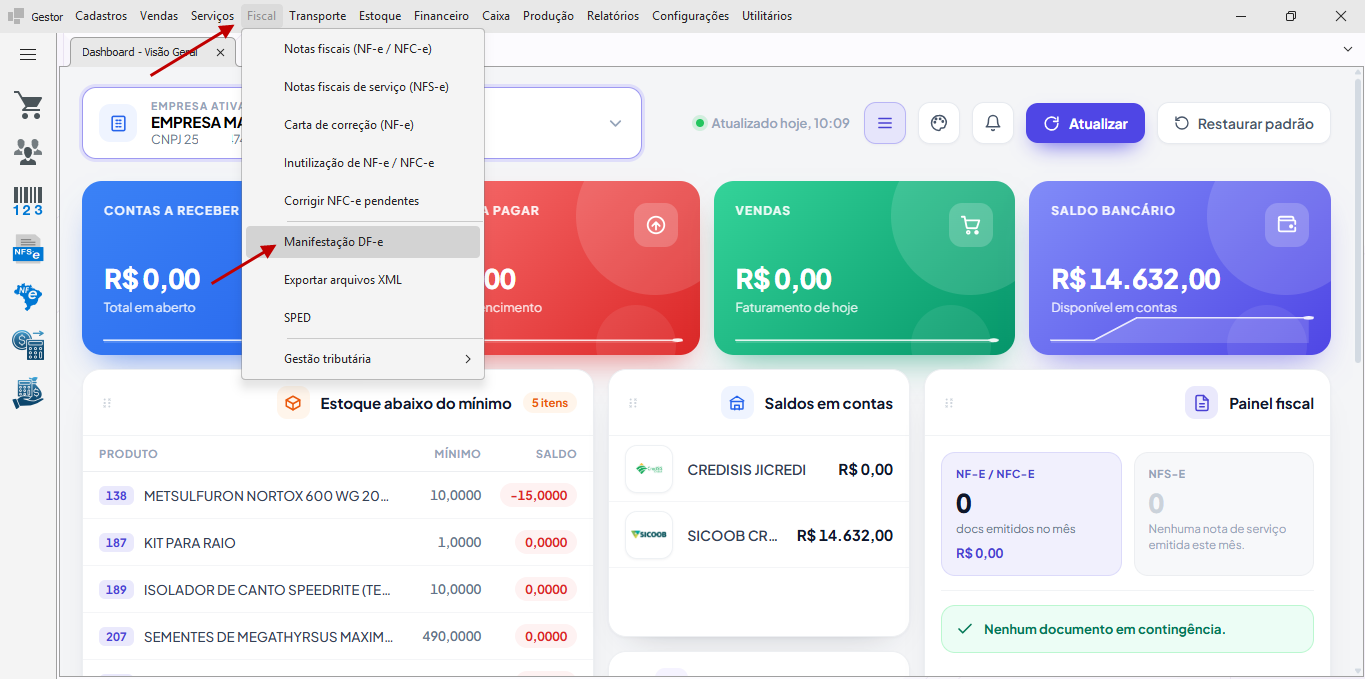Click the CREDISIS bank logo
This screenshot has width=1365, height=679.
[649, 469]
